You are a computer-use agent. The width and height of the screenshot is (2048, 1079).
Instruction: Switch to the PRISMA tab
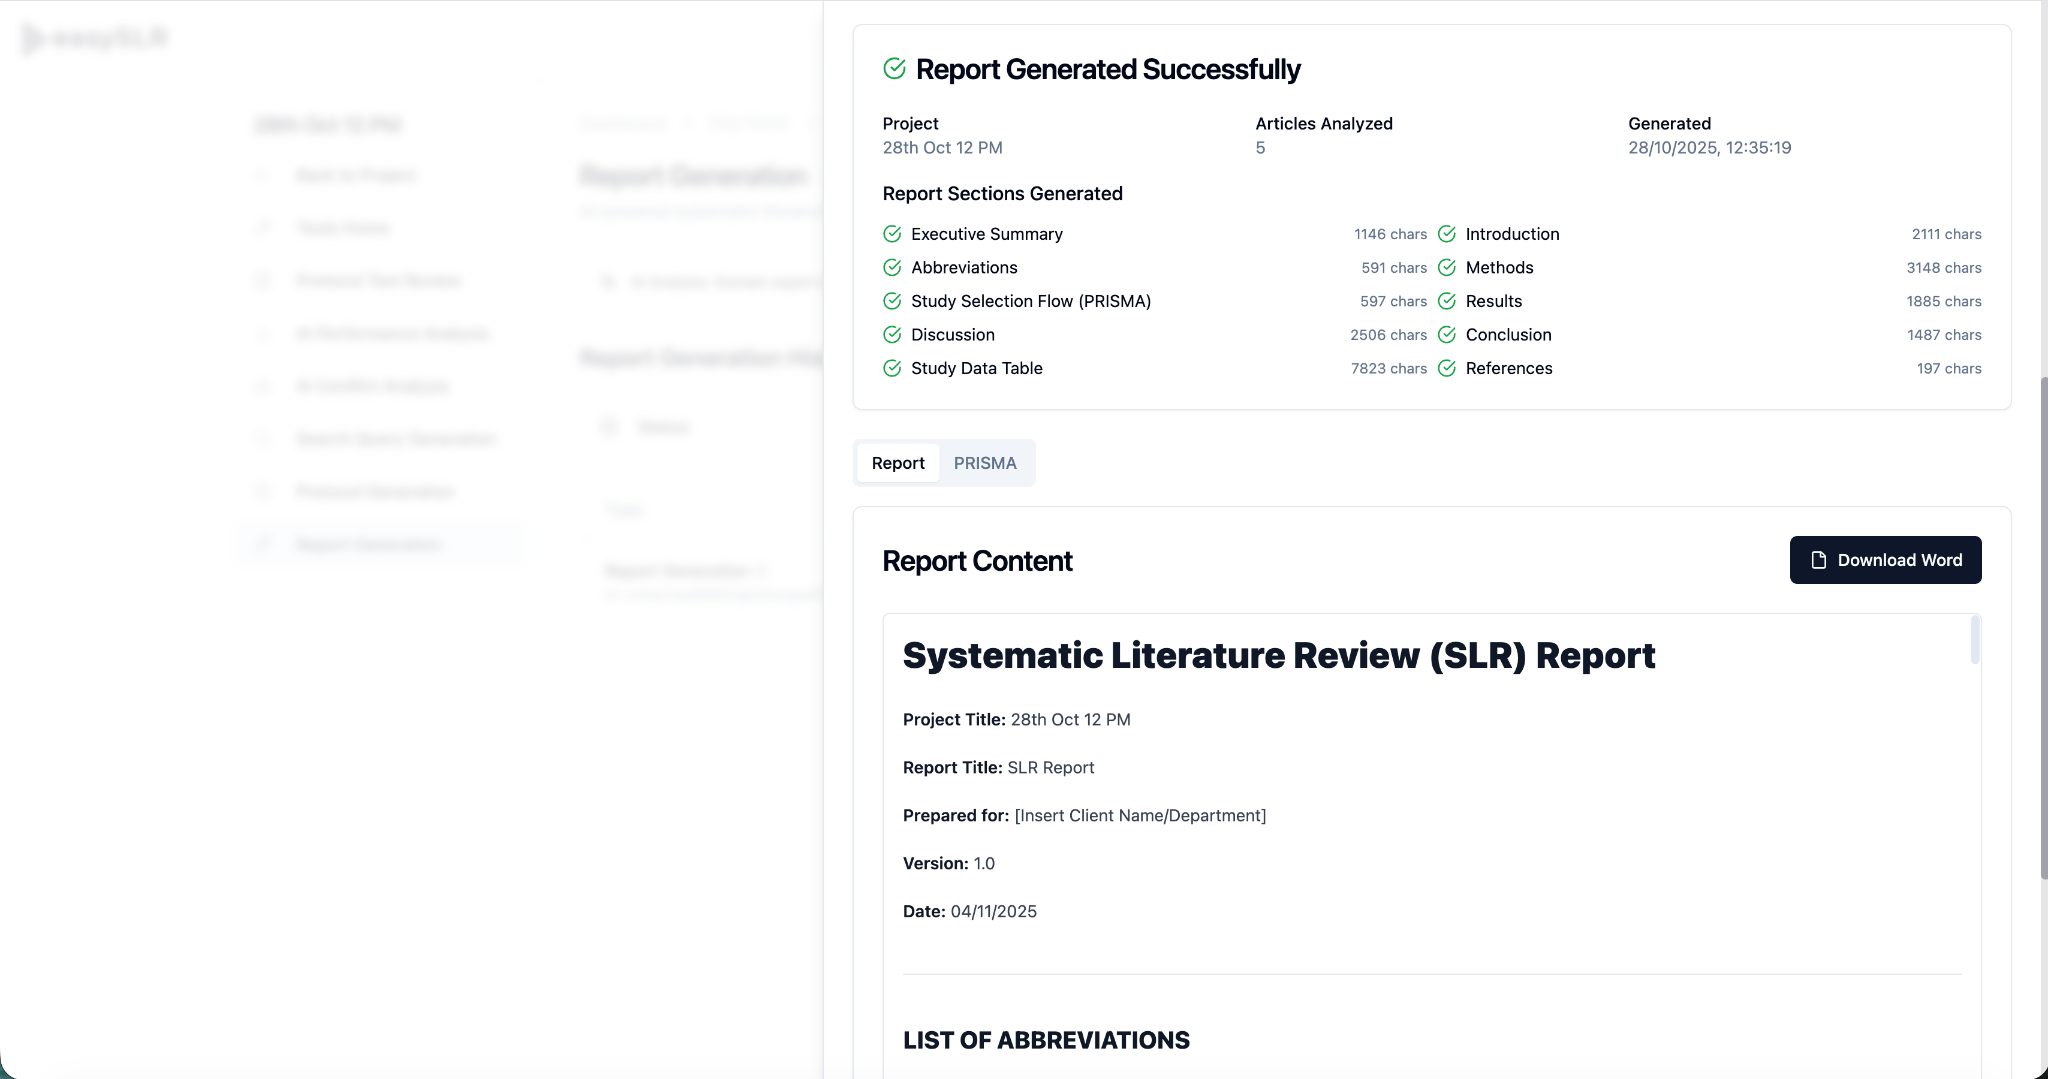click(x=984, y=463)
